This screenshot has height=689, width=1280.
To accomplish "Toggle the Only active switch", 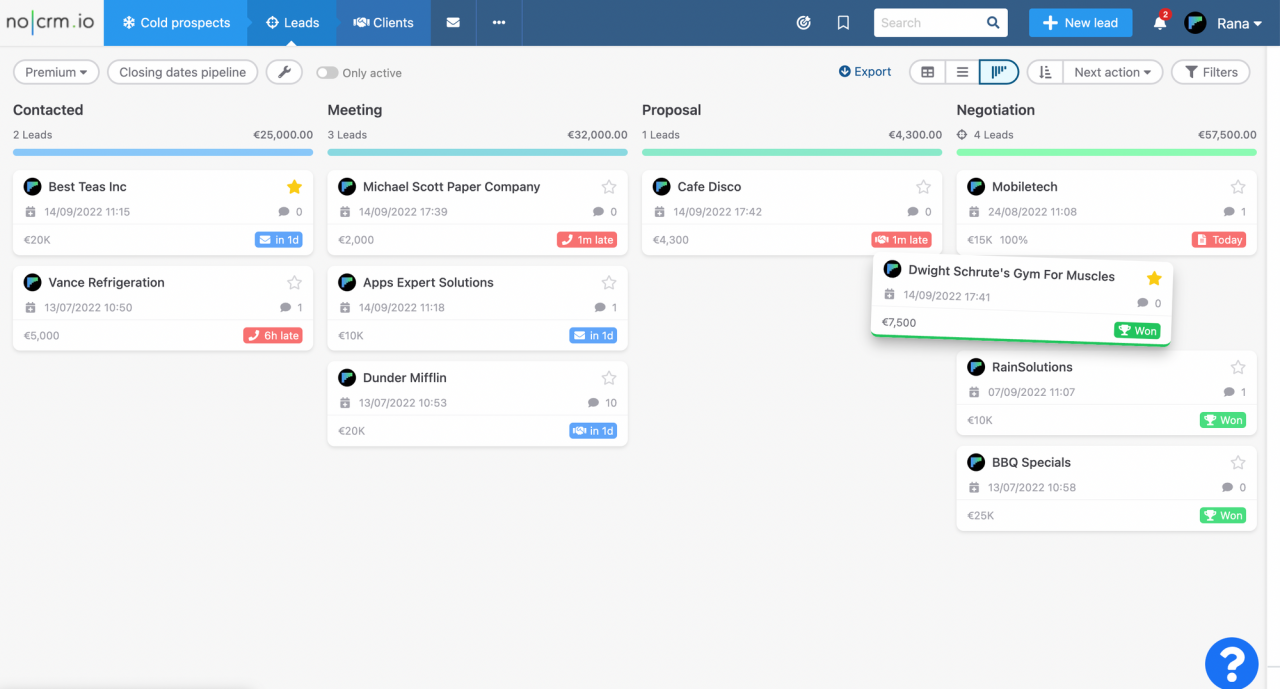I will 328,72.
